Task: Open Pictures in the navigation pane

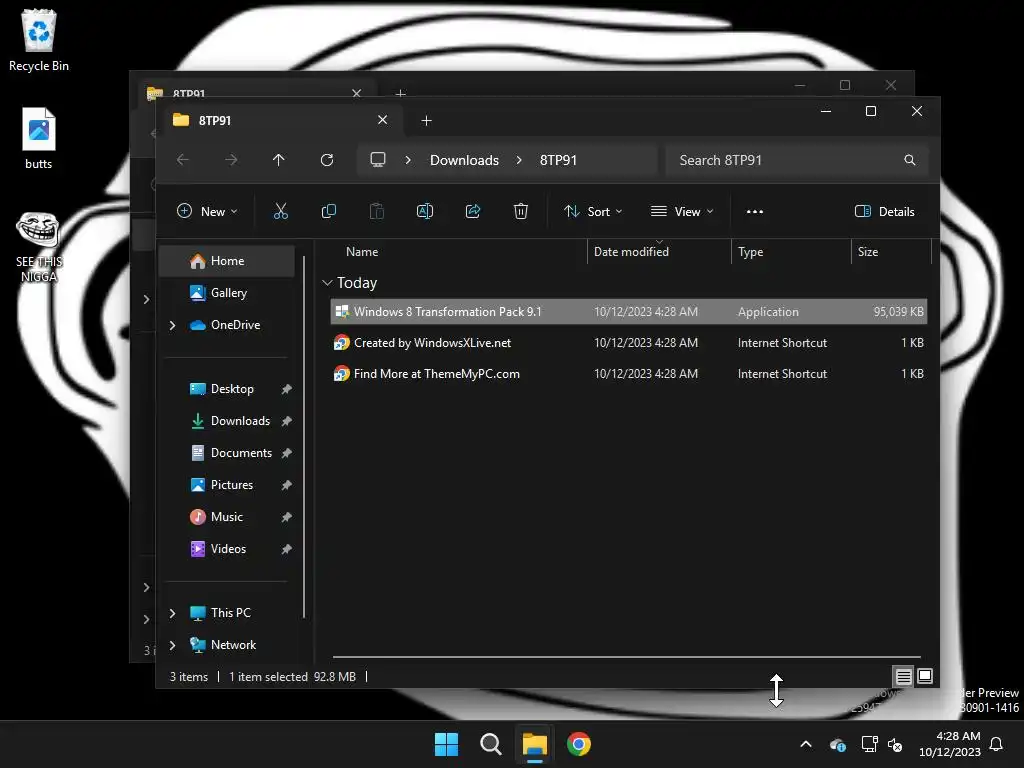Action: [x=227, y=485]
